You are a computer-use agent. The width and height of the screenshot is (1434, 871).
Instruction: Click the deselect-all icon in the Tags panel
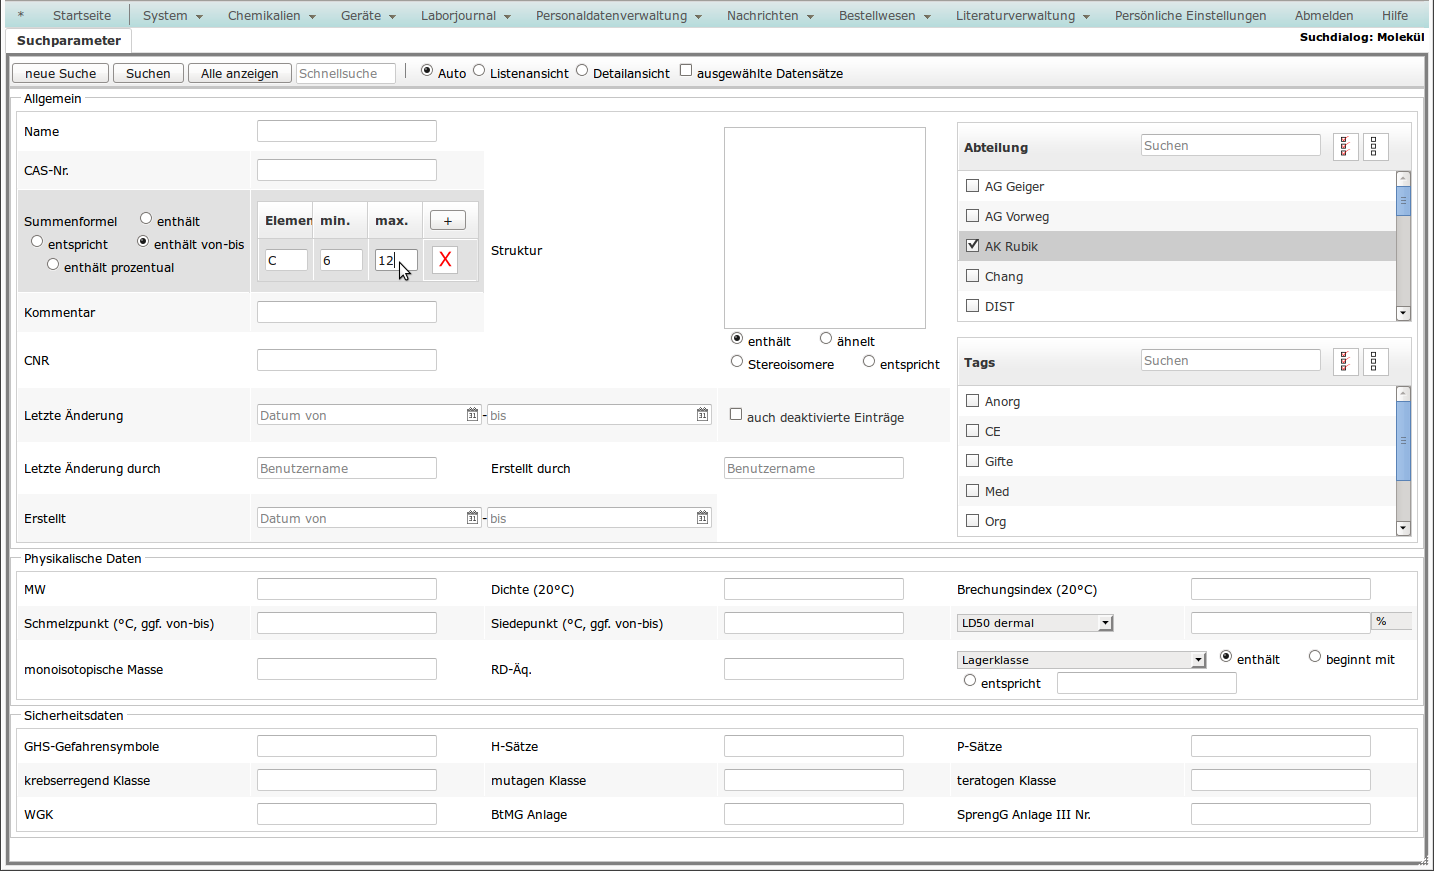coord(1374,362)
